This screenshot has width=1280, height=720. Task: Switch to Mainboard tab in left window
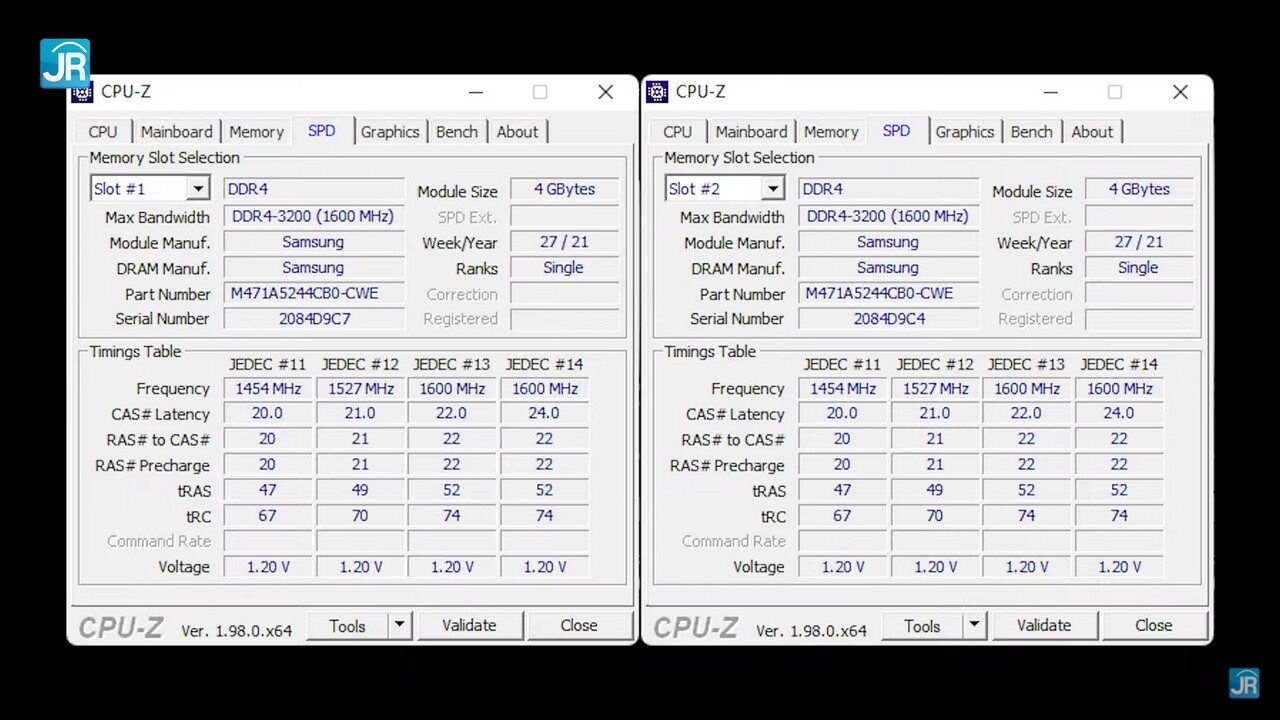(176, 132)
